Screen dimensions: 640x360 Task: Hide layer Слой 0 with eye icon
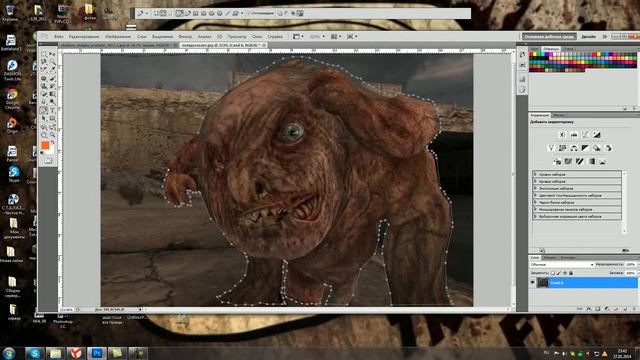tap(533, 282)
